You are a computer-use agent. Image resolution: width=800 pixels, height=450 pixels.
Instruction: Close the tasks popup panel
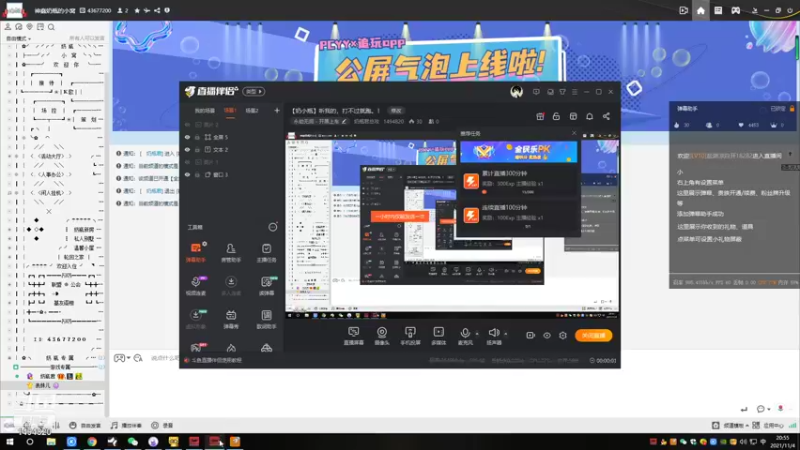(574, 133)
